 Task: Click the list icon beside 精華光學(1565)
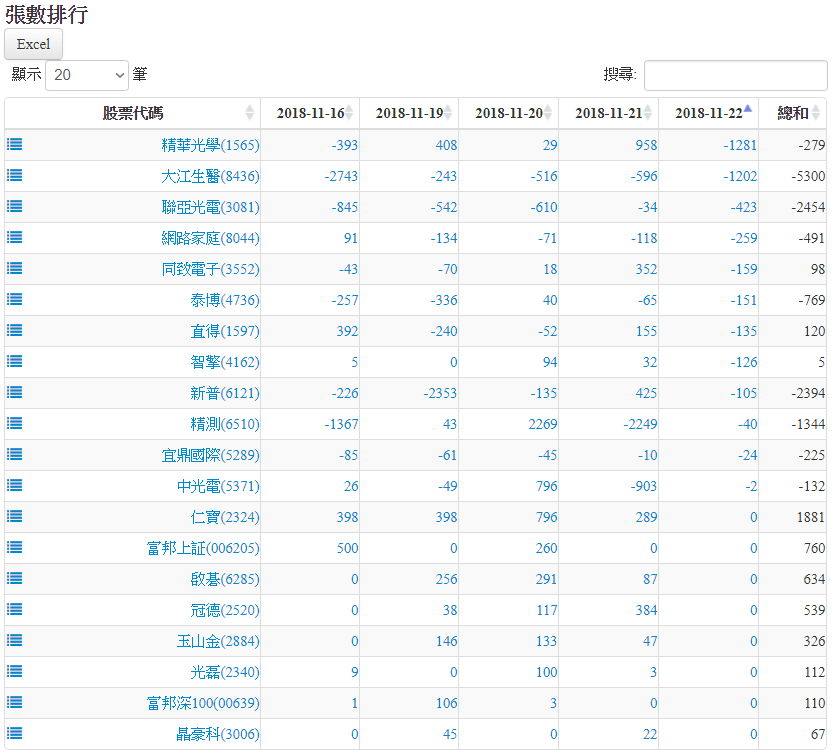pos(15,144)
